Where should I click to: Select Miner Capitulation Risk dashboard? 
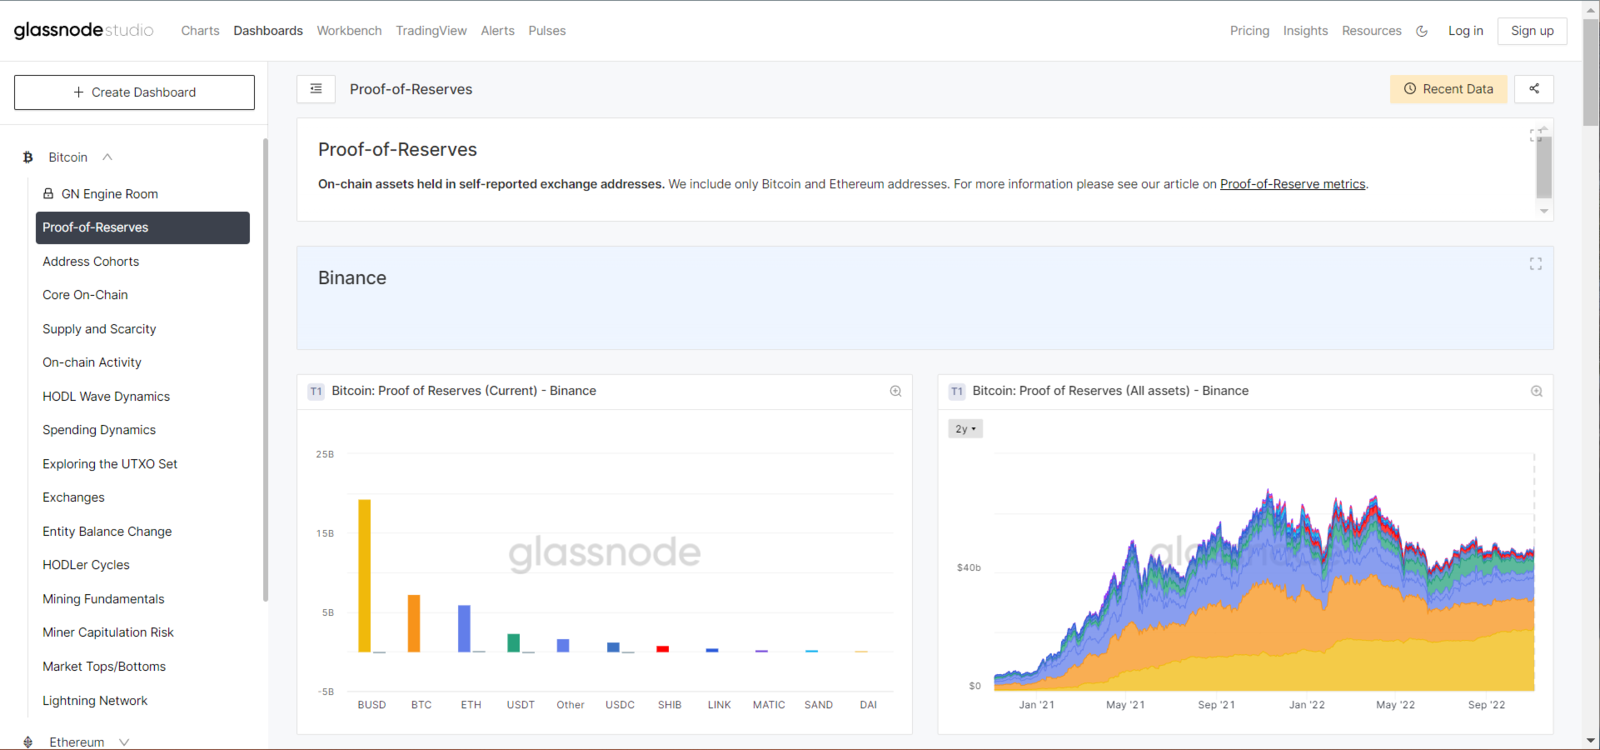108,632
